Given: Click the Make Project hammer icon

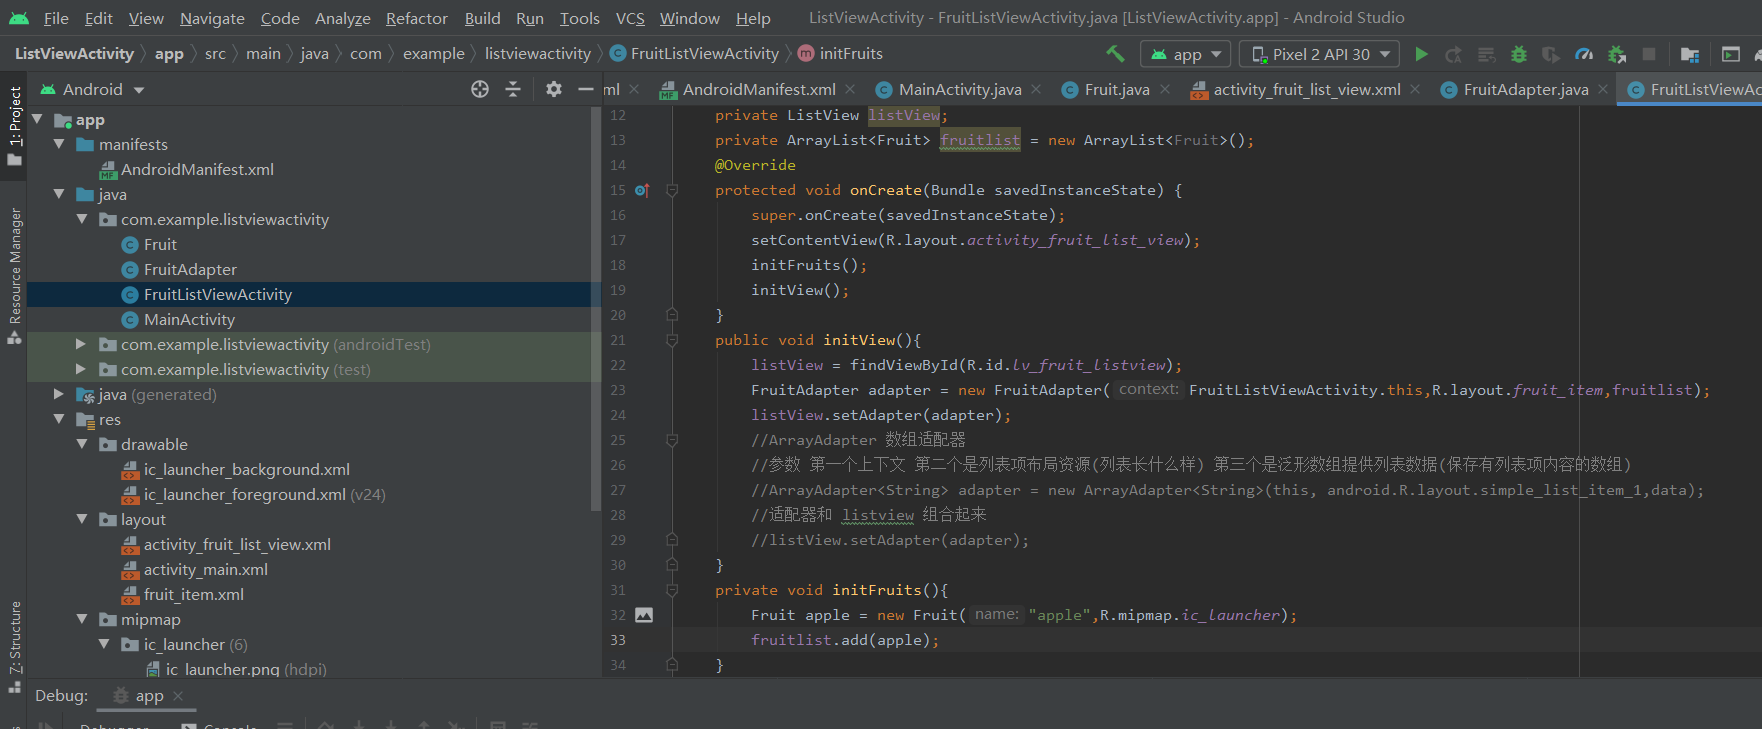Looking at the screenshot, I should click(1115, 54).
